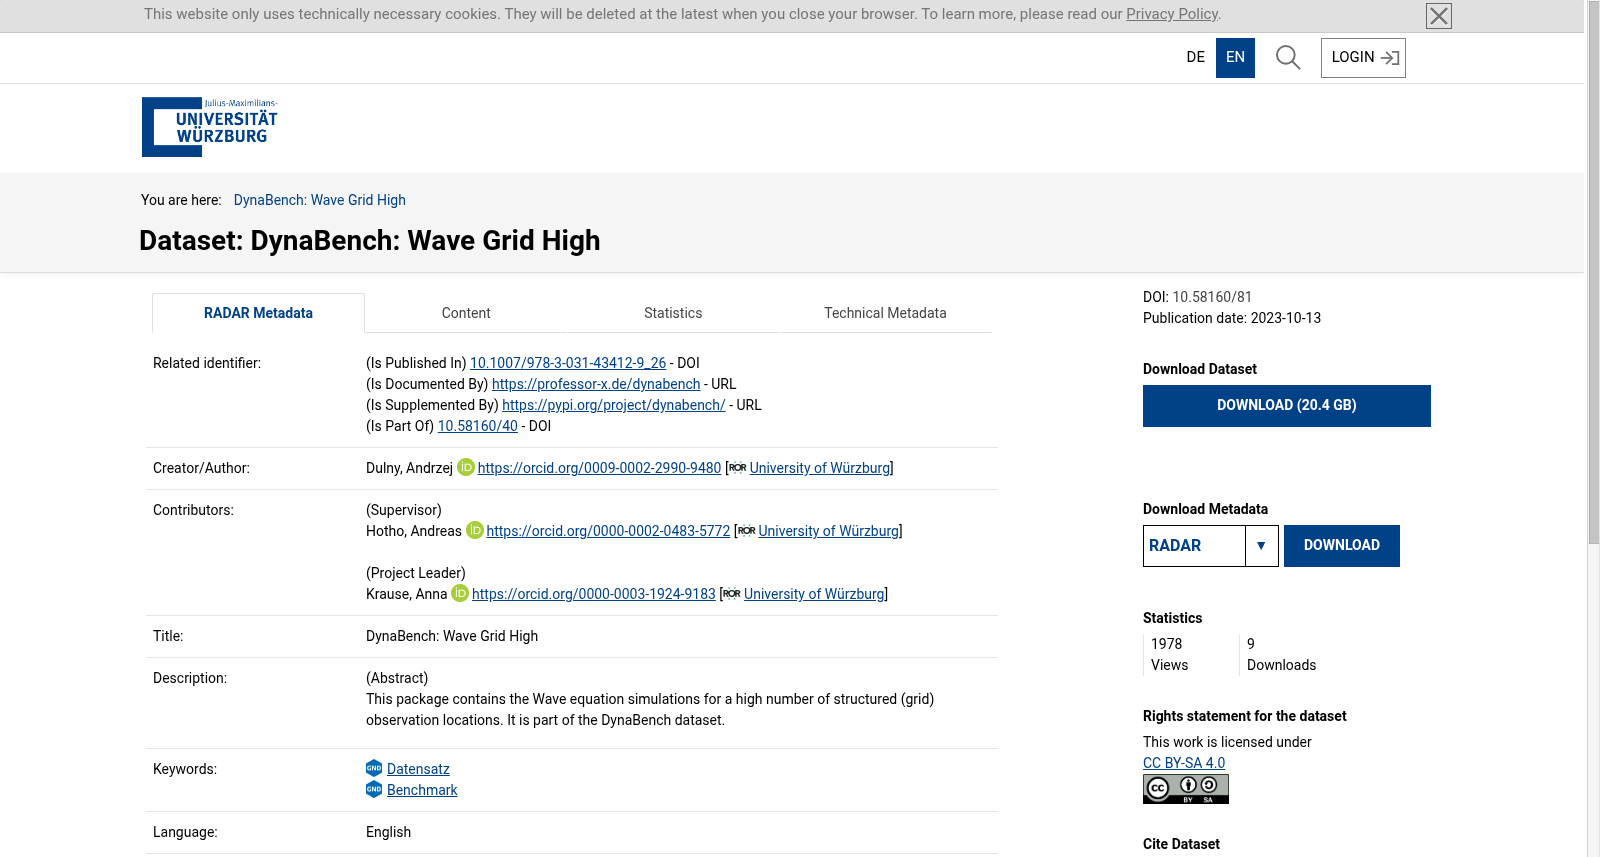Screen dimensions: 1600x857
Task: Open the Statistics tab
Action: pyautogui.click(x=673, y=313)
